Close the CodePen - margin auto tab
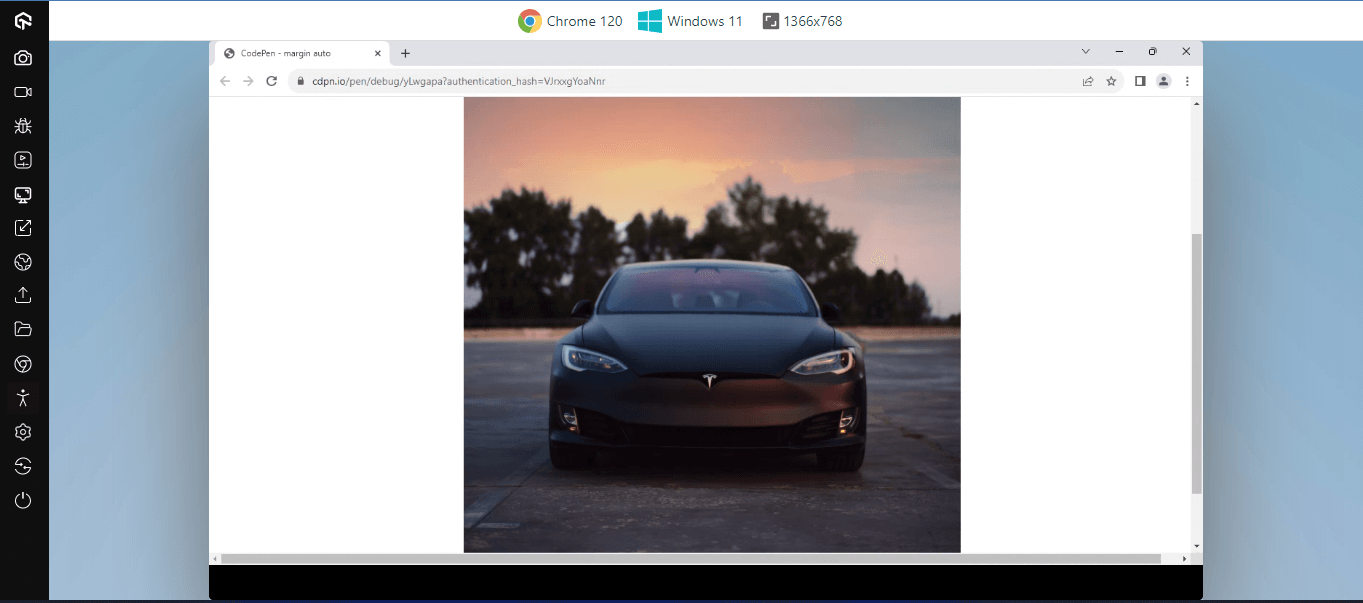This screenshot has height=603, width=1363. click(377, 53)
